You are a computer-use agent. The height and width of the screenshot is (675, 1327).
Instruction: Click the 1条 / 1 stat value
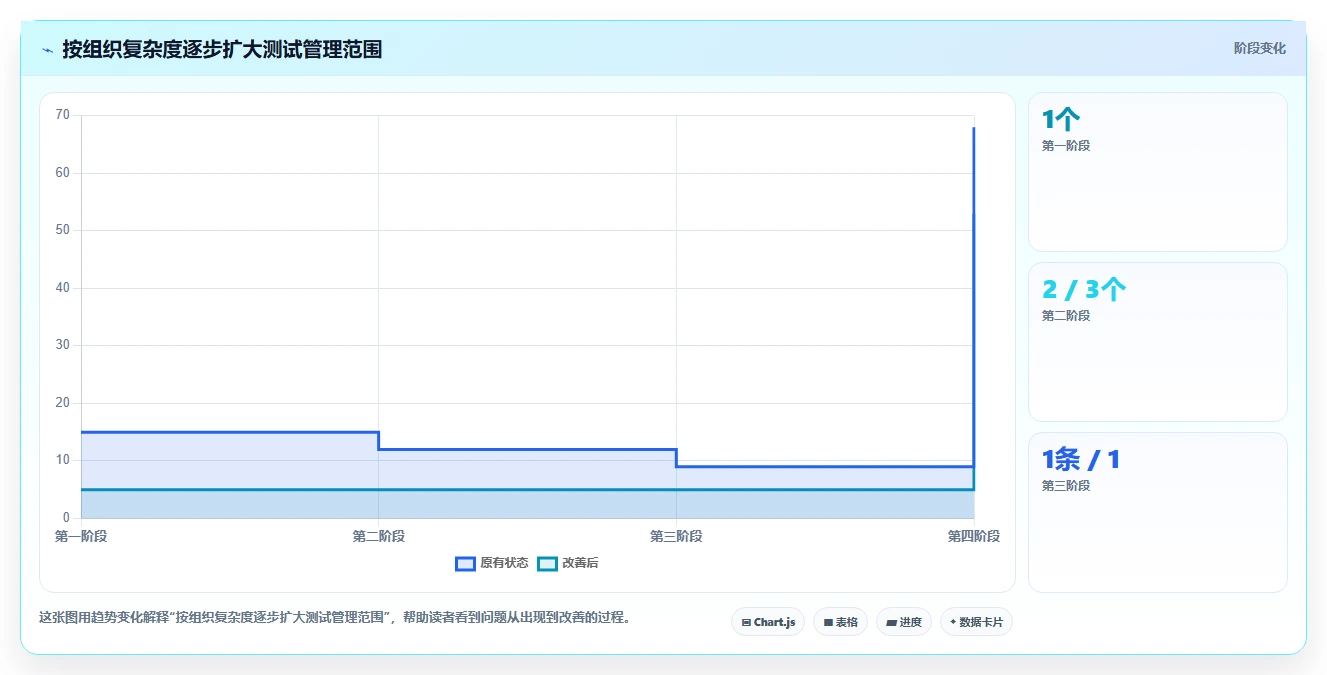point(1081,460)
